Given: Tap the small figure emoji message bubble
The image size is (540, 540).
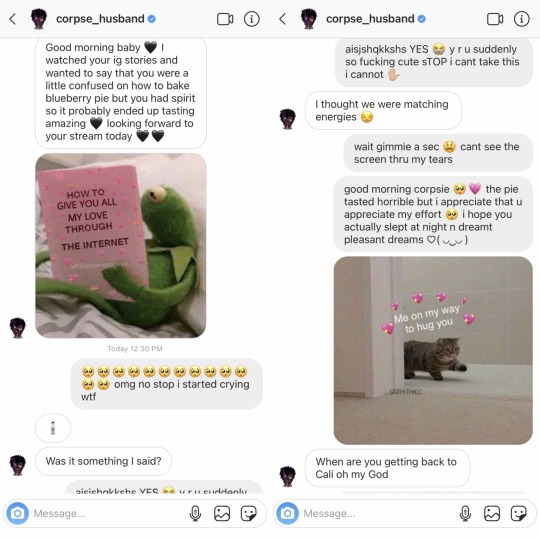Looking at the screenshot, I should (x=53, y=428).
